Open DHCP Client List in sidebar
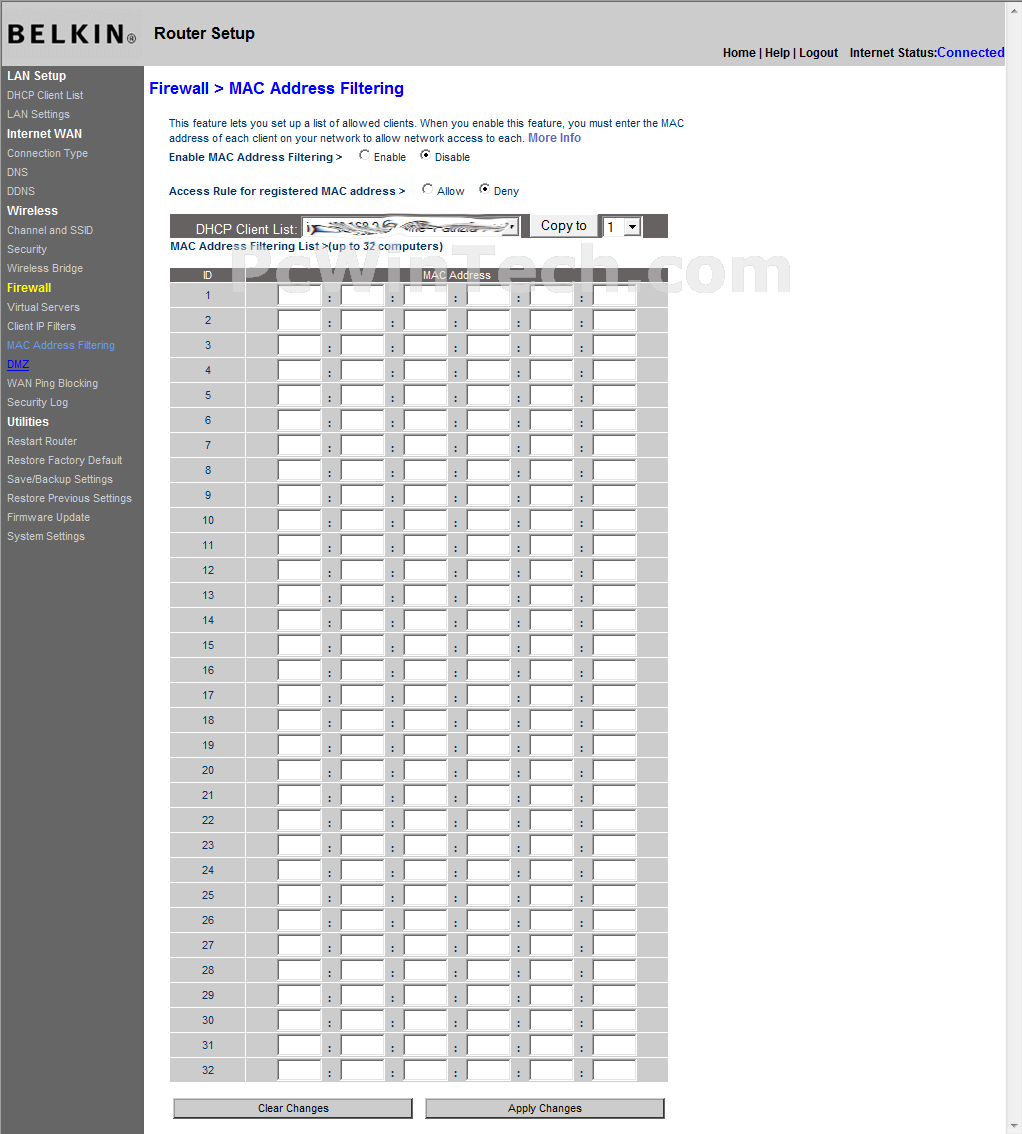Screen dimensions: 1022x1134 45,95
